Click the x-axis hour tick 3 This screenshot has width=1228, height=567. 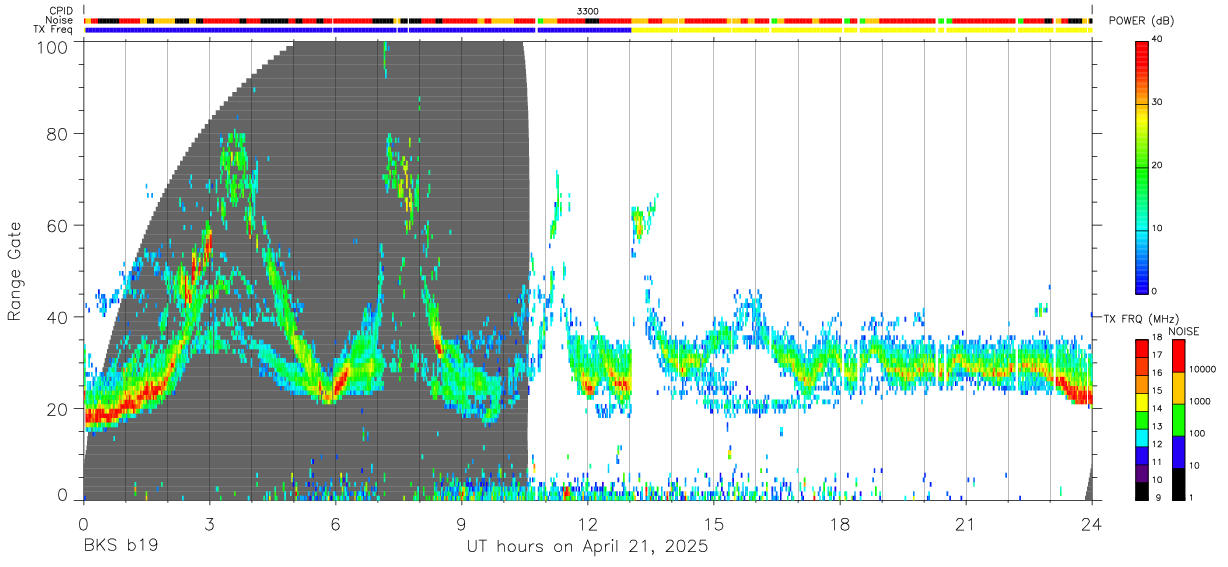[x=209, y=523]
